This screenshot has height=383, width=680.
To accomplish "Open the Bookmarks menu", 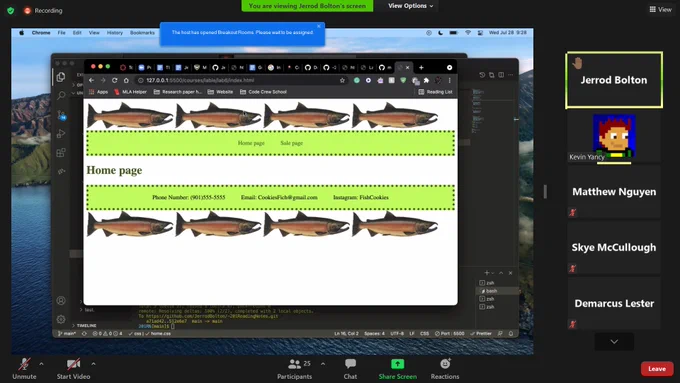I will [142, 33].
